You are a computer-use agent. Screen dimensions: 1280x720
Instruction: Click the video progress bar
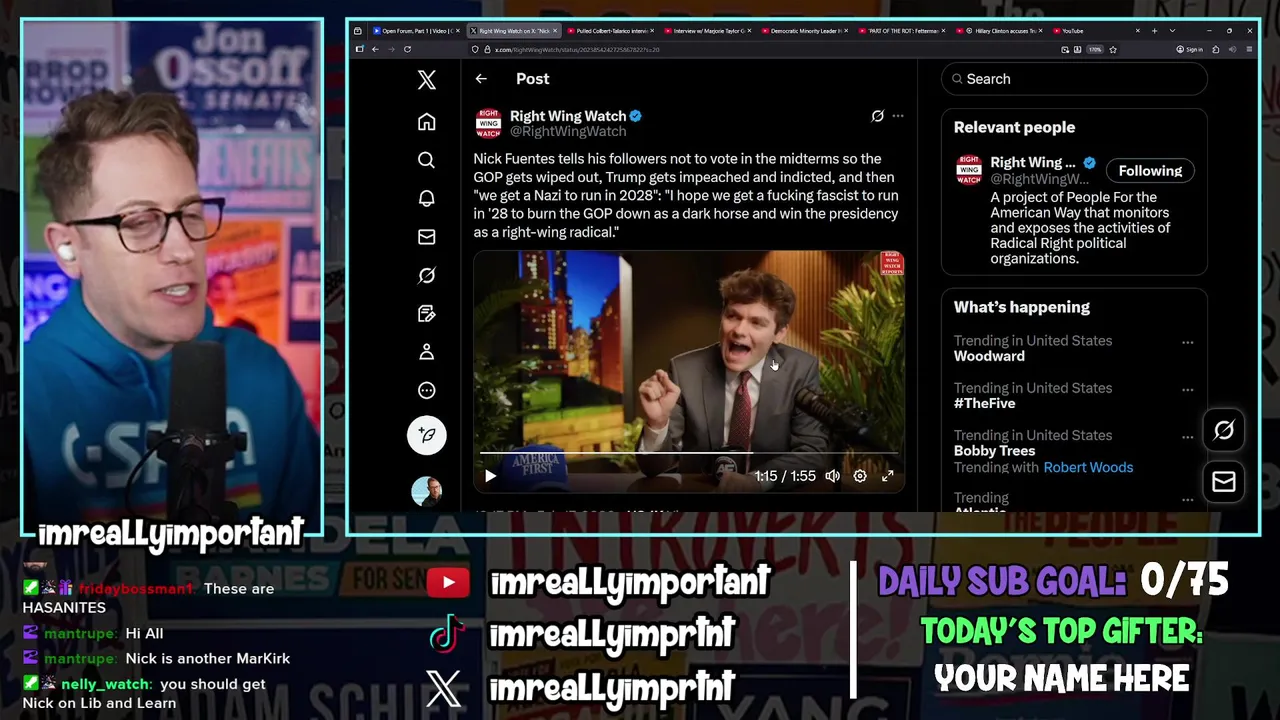(x=688, y=453)
